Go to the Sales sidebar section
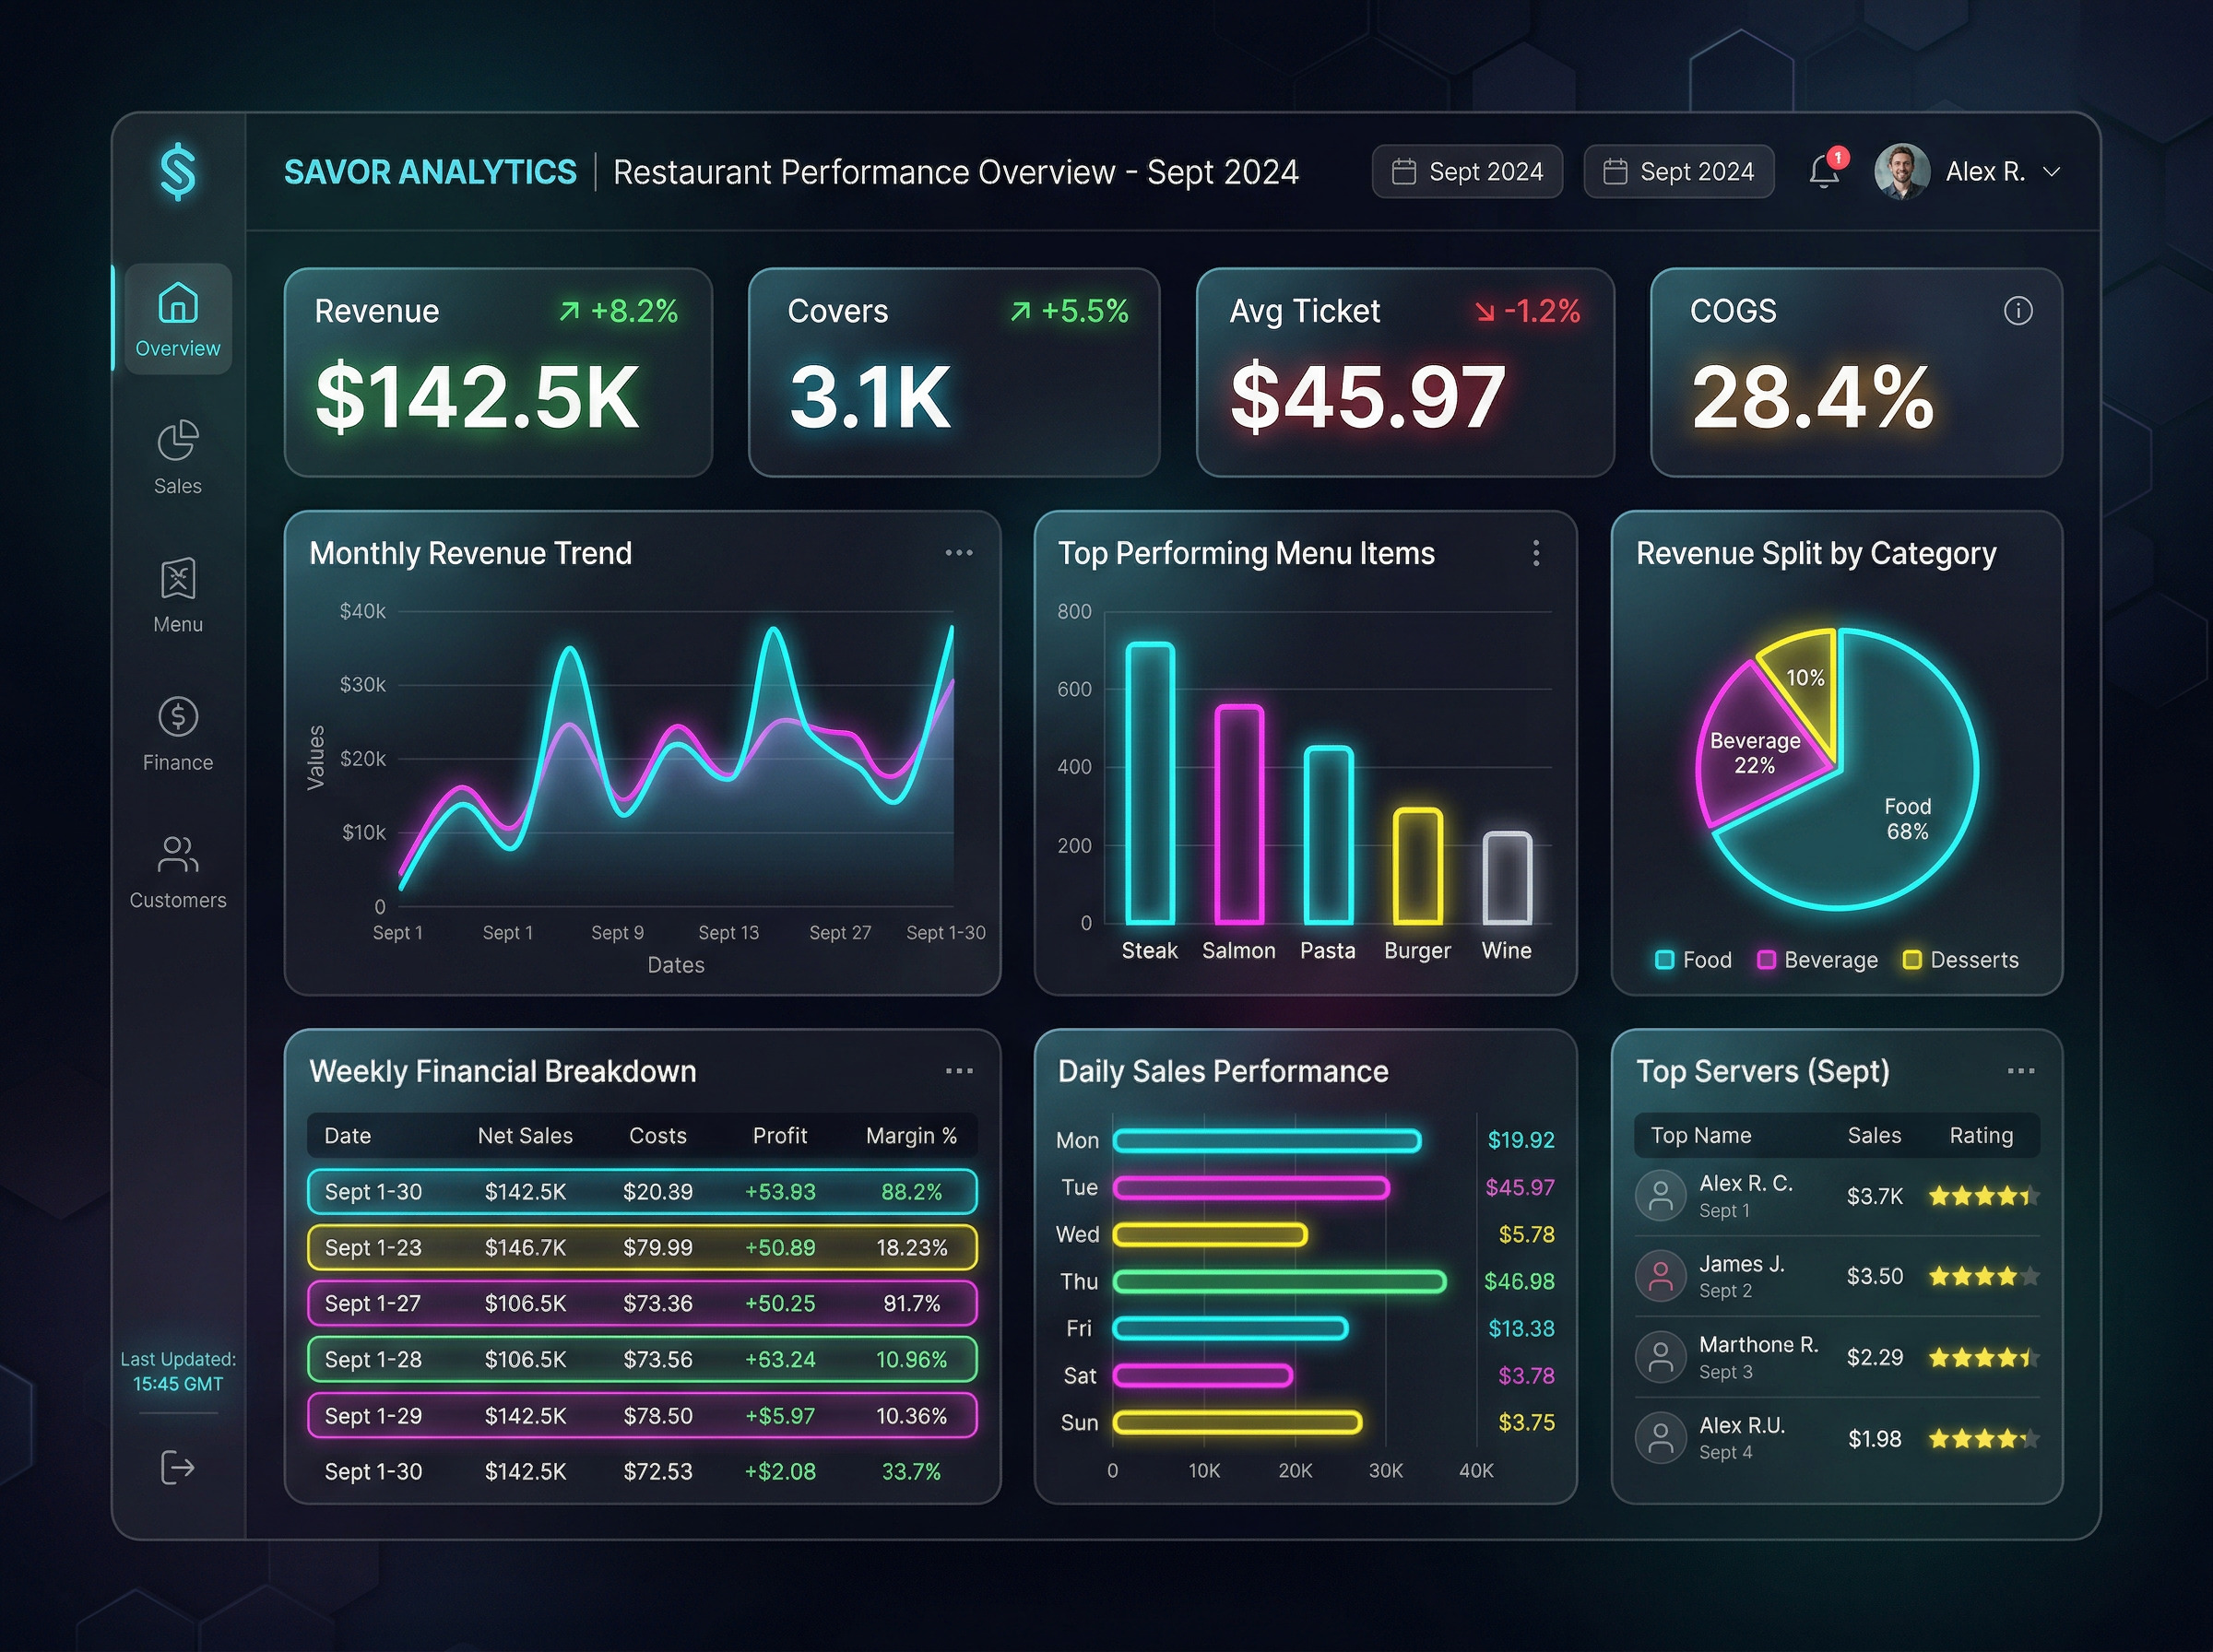The image size is (2213, 1652). (x=178, y=458)
